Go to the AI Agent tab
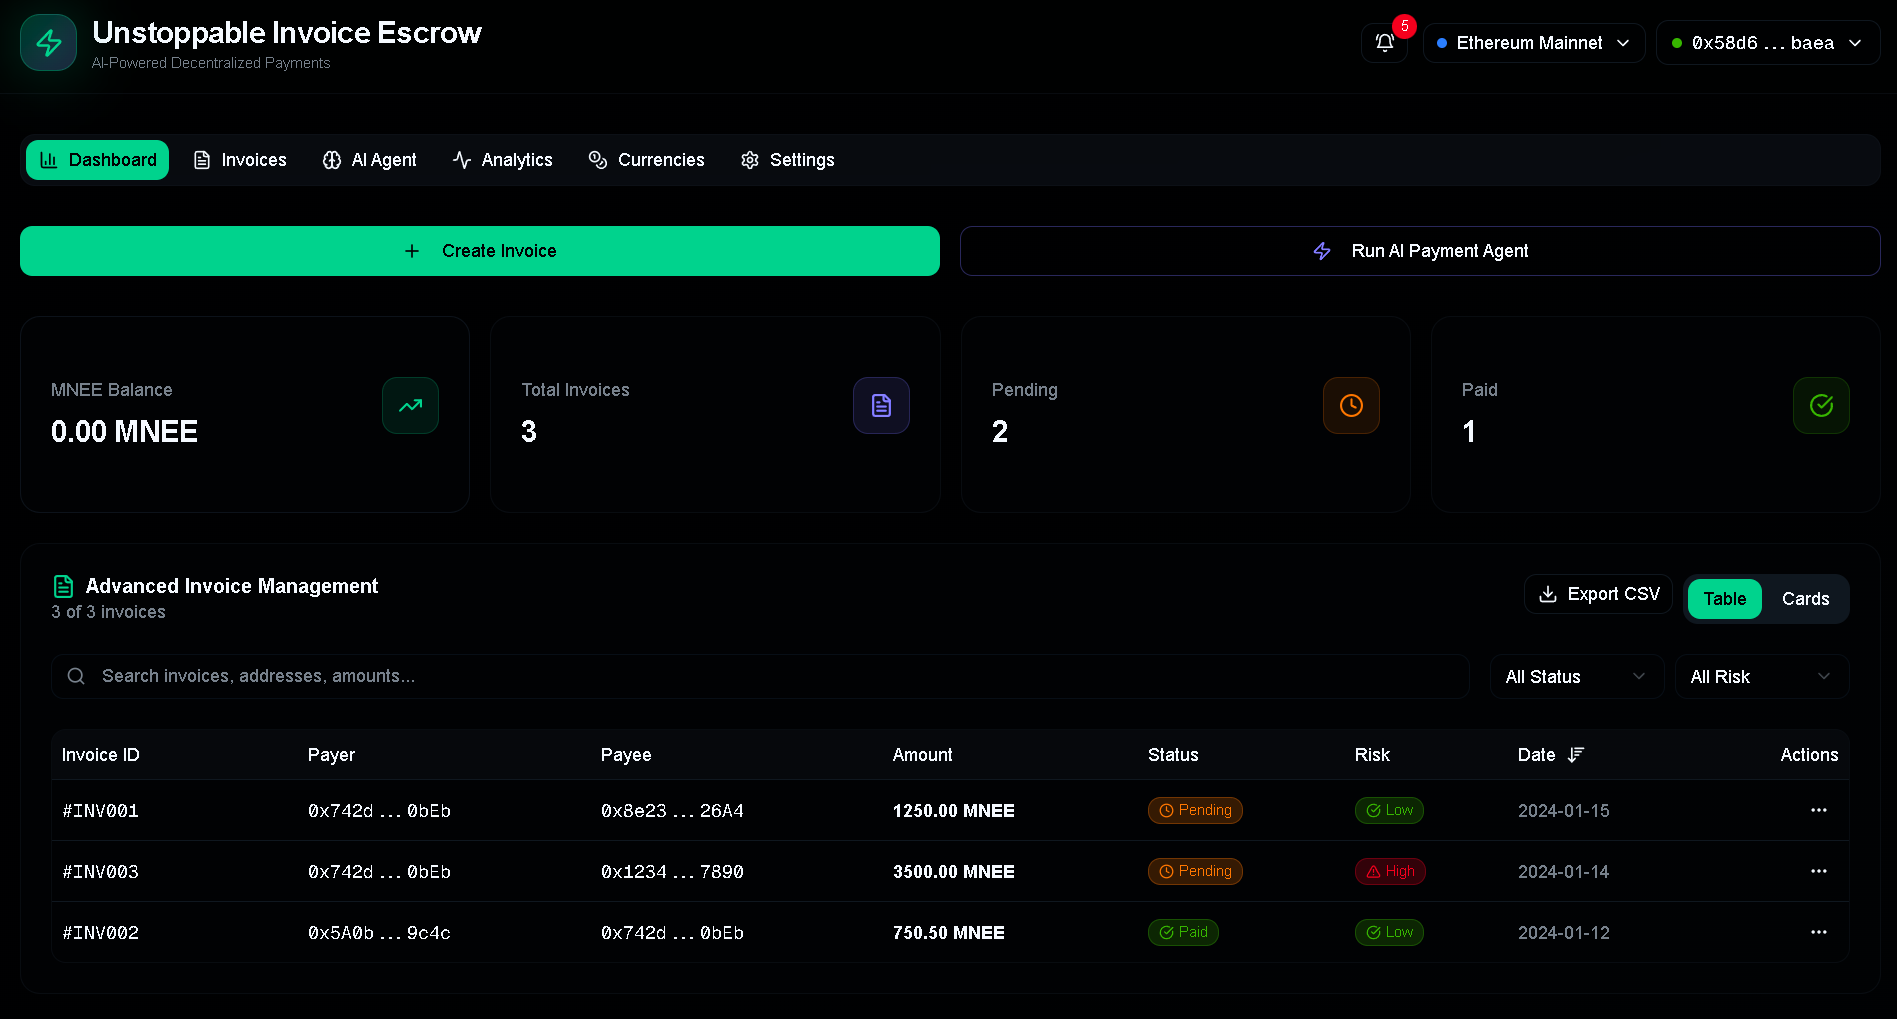The height and width of the screenshot is (1019, 1897). tap(370, 160)
